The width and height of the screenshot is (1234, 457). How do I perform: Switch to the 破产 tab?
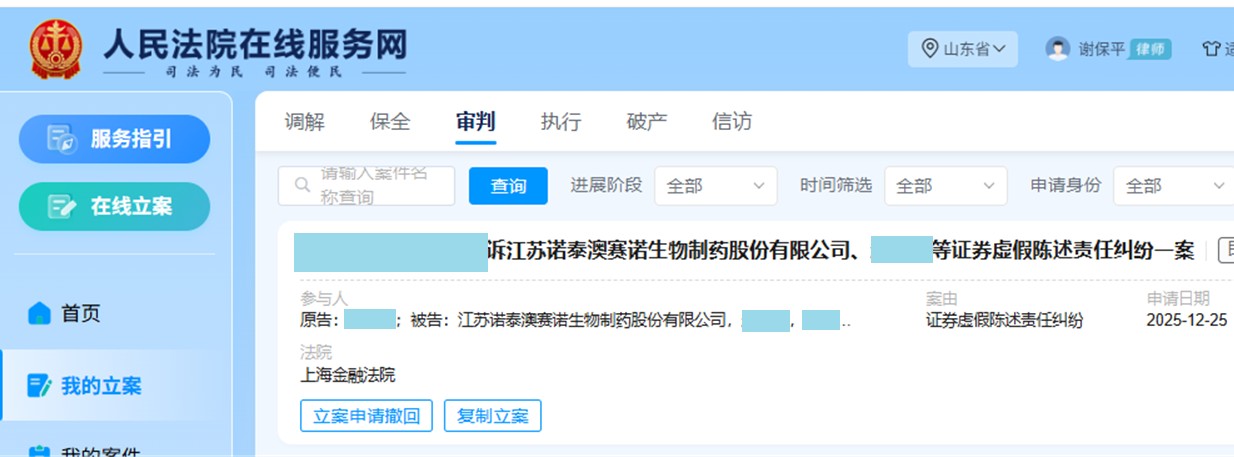647,122
